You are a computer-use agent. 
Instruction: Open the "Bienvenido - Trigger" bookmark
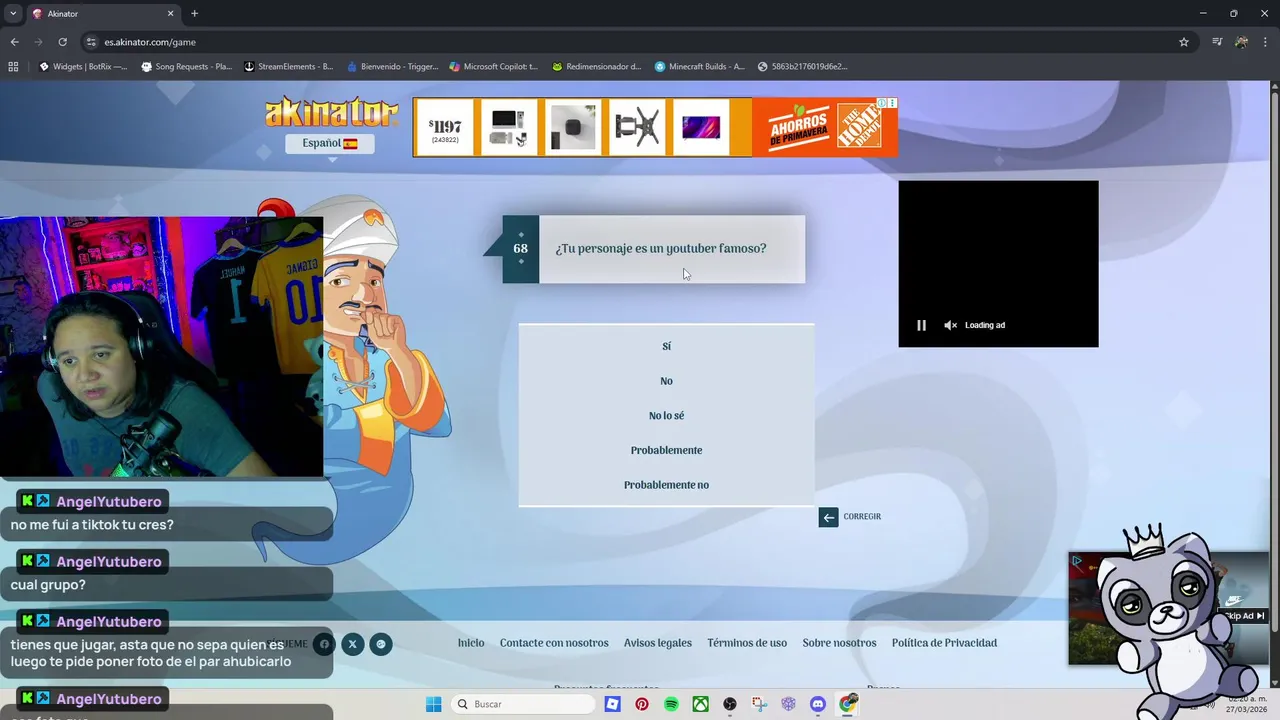[393, 67]
